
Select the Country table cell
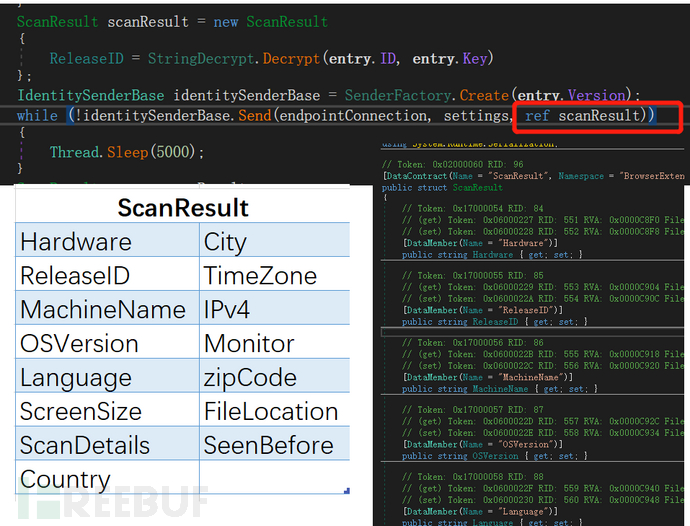click(x=66, y=479)
